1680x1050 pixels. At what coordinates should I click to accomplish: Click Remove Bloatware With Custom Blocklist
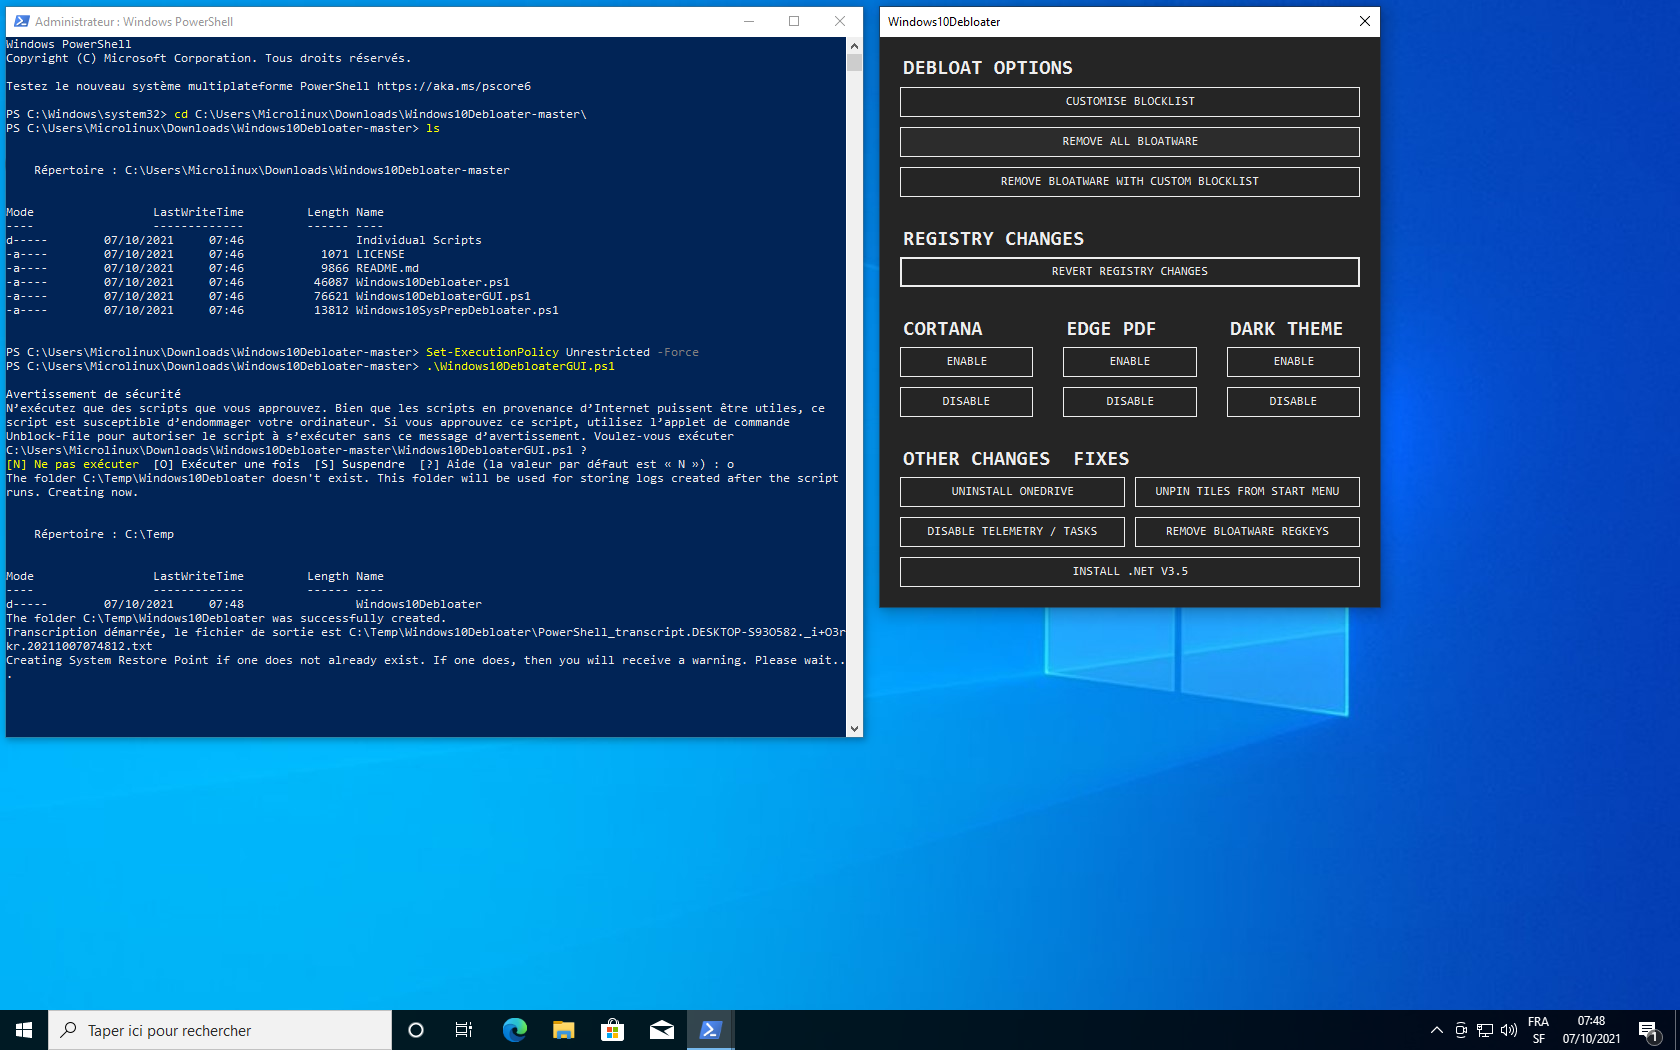point(1130,182)
